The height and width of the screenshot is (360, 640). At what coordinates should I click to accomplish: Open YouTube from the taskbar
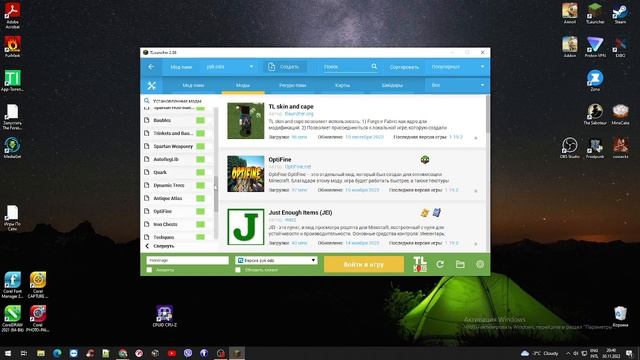coord(171,353)
